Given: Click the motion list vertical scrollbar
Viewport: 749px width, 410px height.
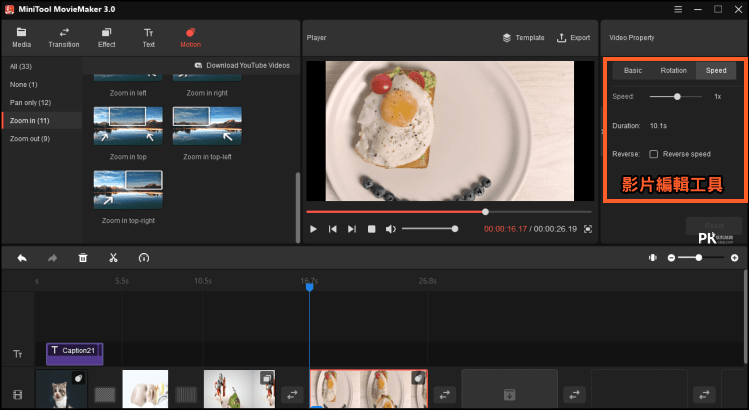Looking at the screenshot, I should (x=298, y=207).
